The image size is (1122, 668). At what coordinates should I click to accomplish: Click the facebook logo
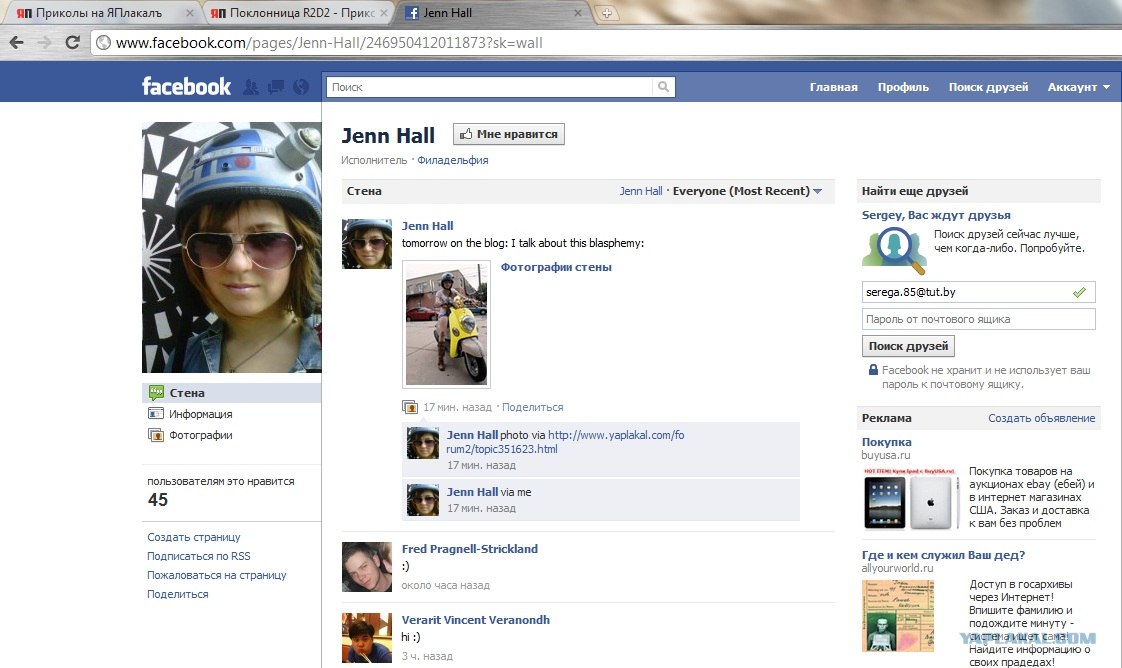(x=186, y=87)
